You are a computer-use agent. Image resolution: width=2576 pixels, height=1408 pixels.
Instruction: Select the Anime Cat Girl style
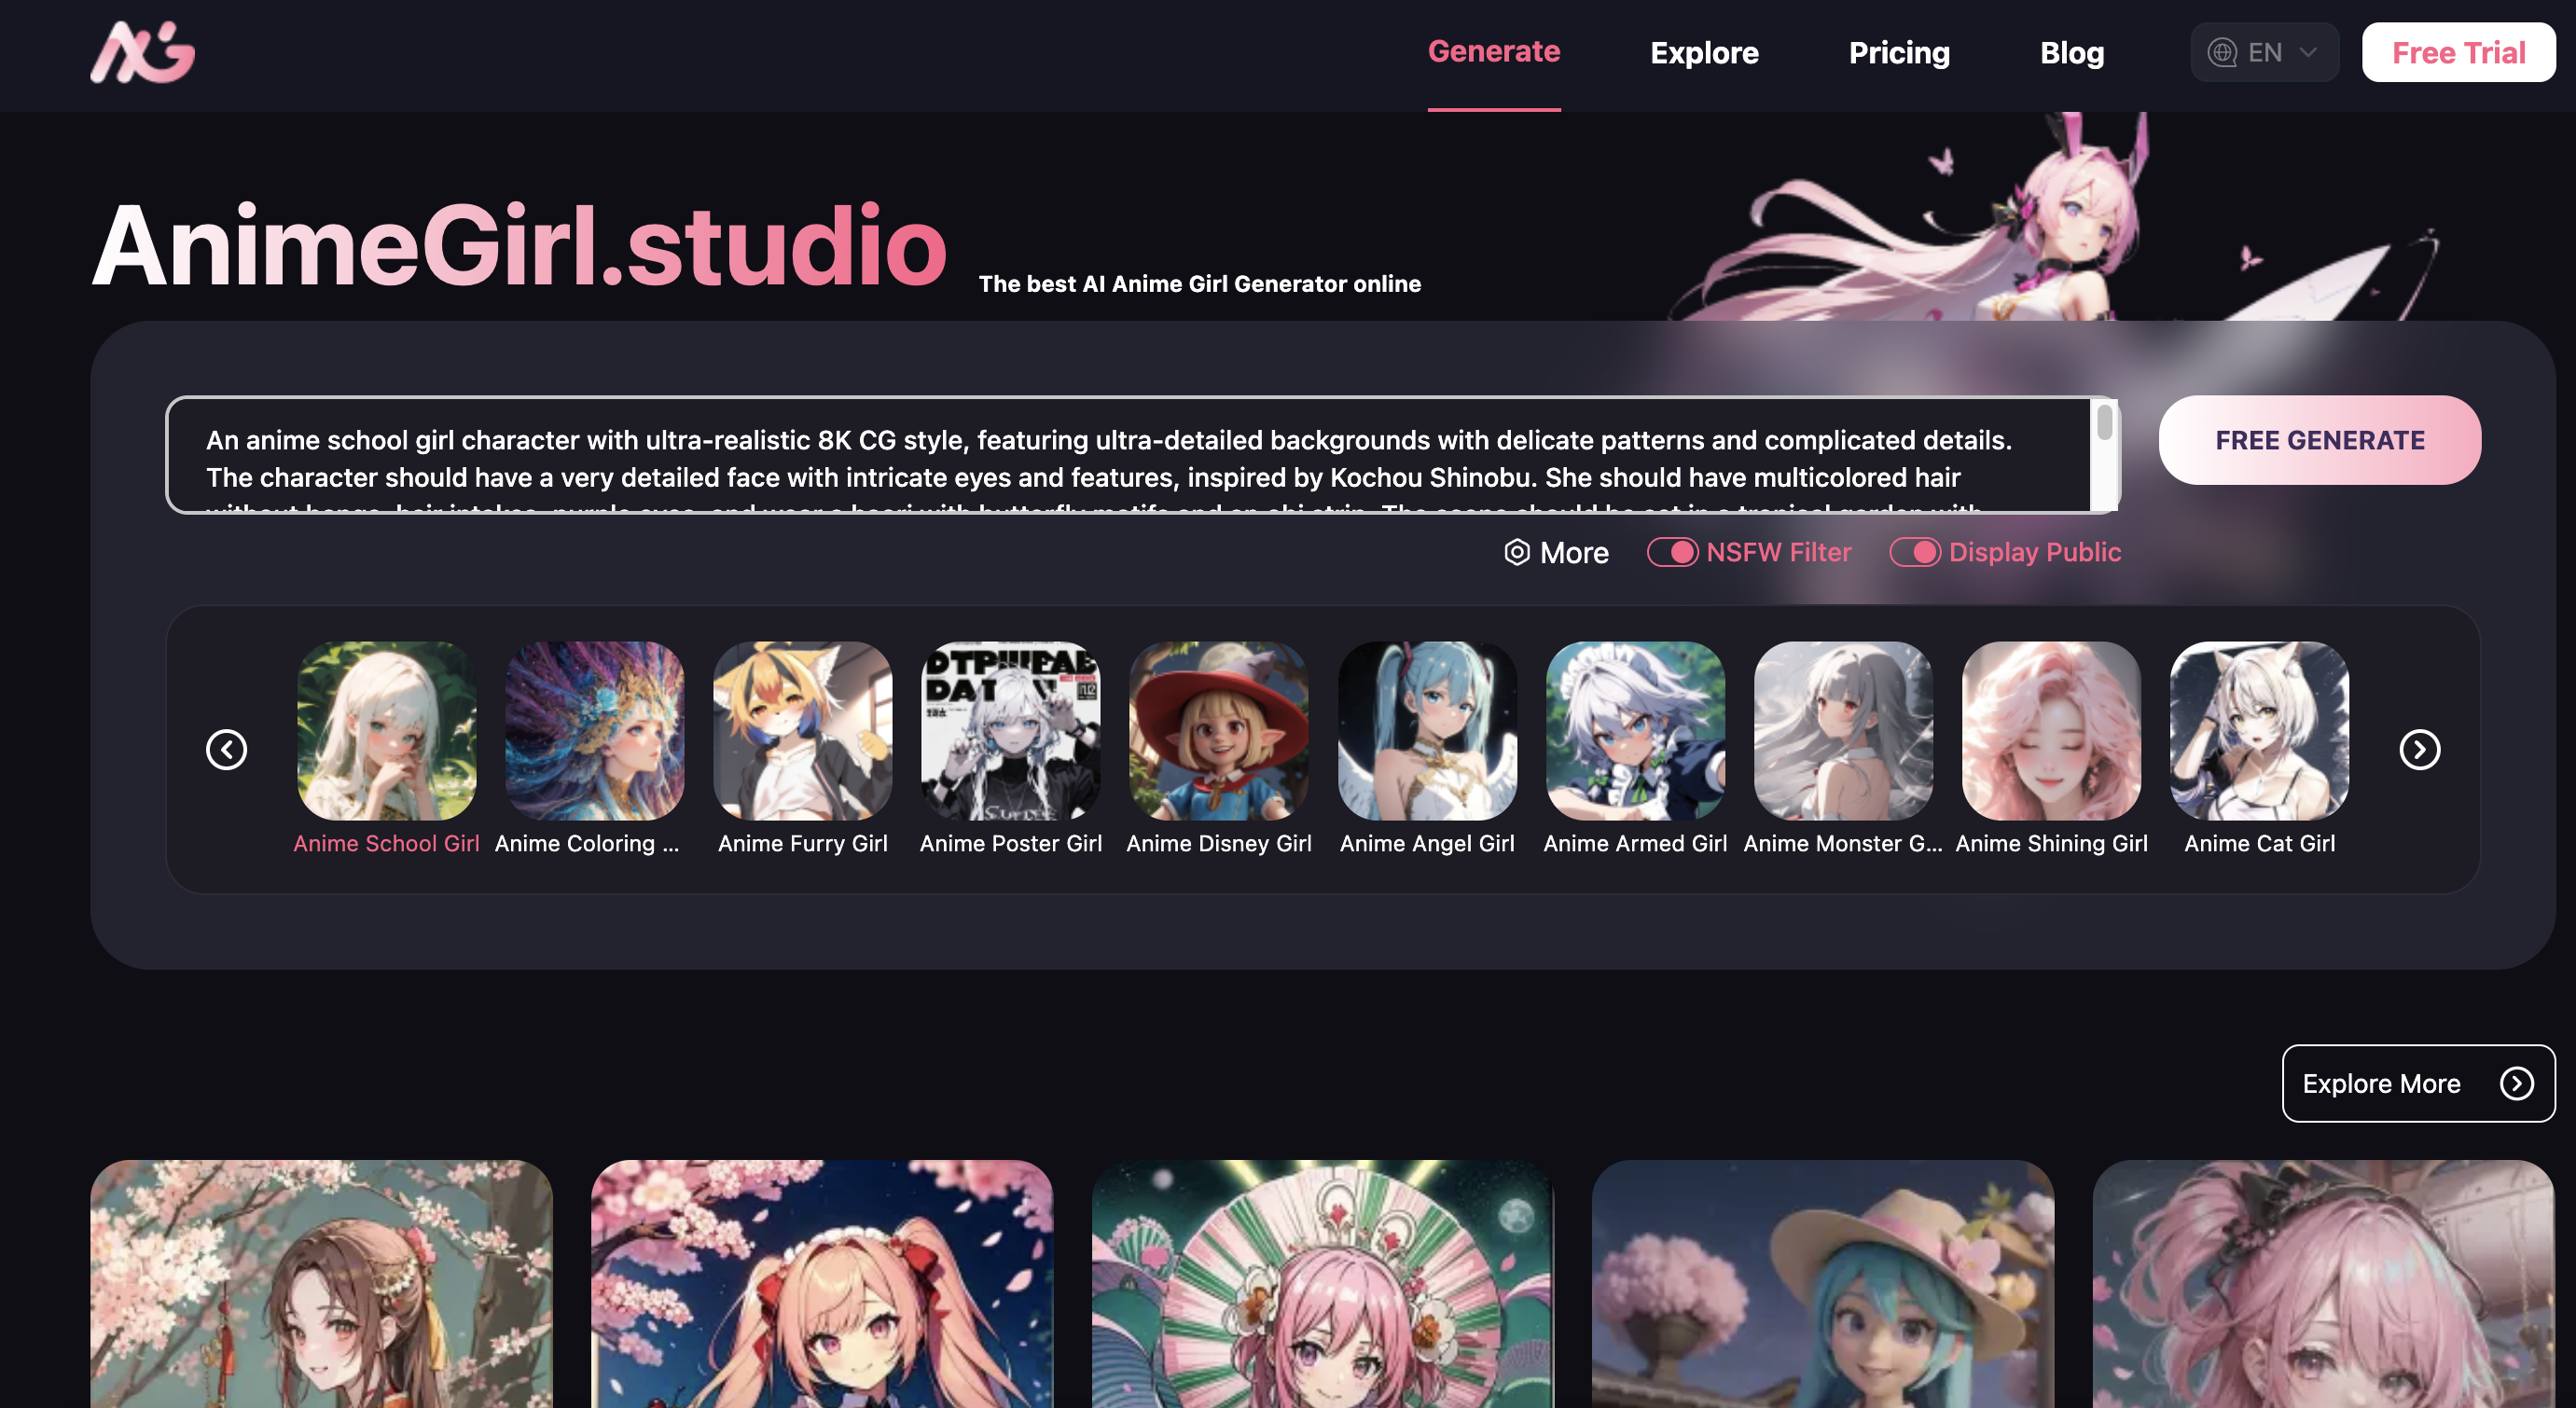(2257, 732)
